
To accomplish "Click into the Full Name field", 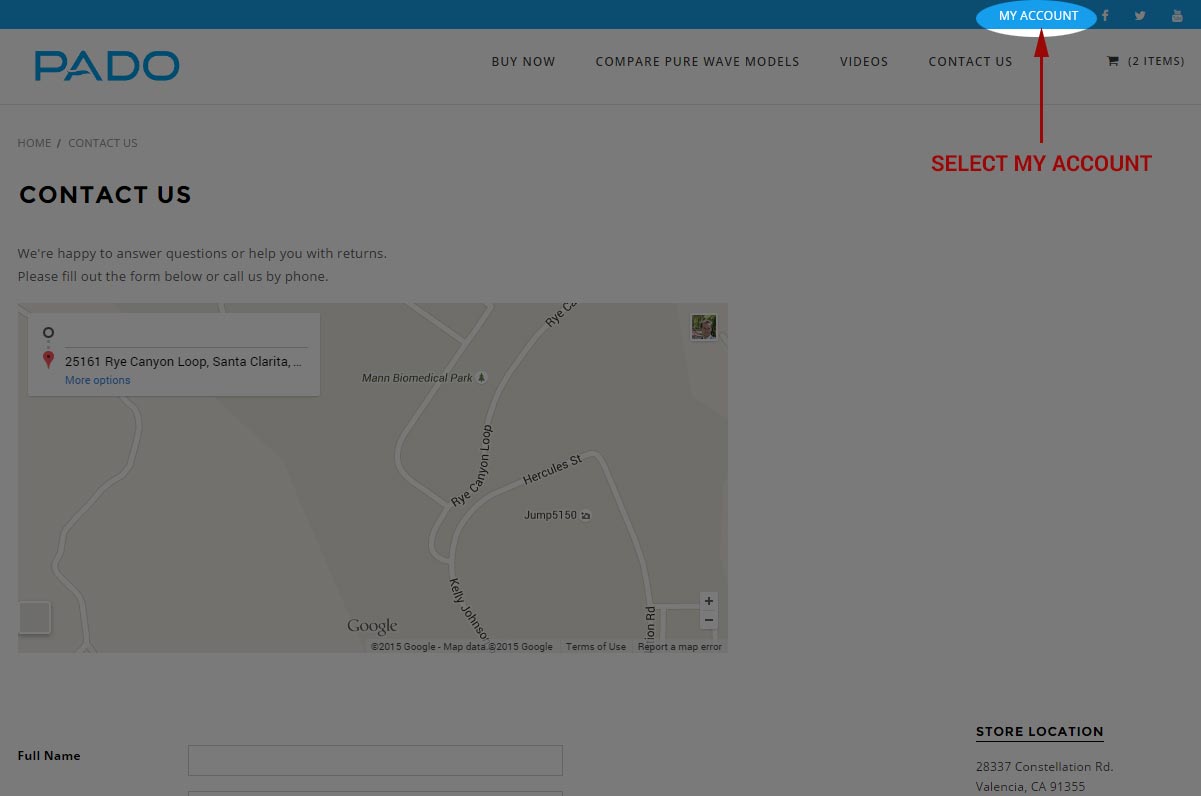I will 375,760.
